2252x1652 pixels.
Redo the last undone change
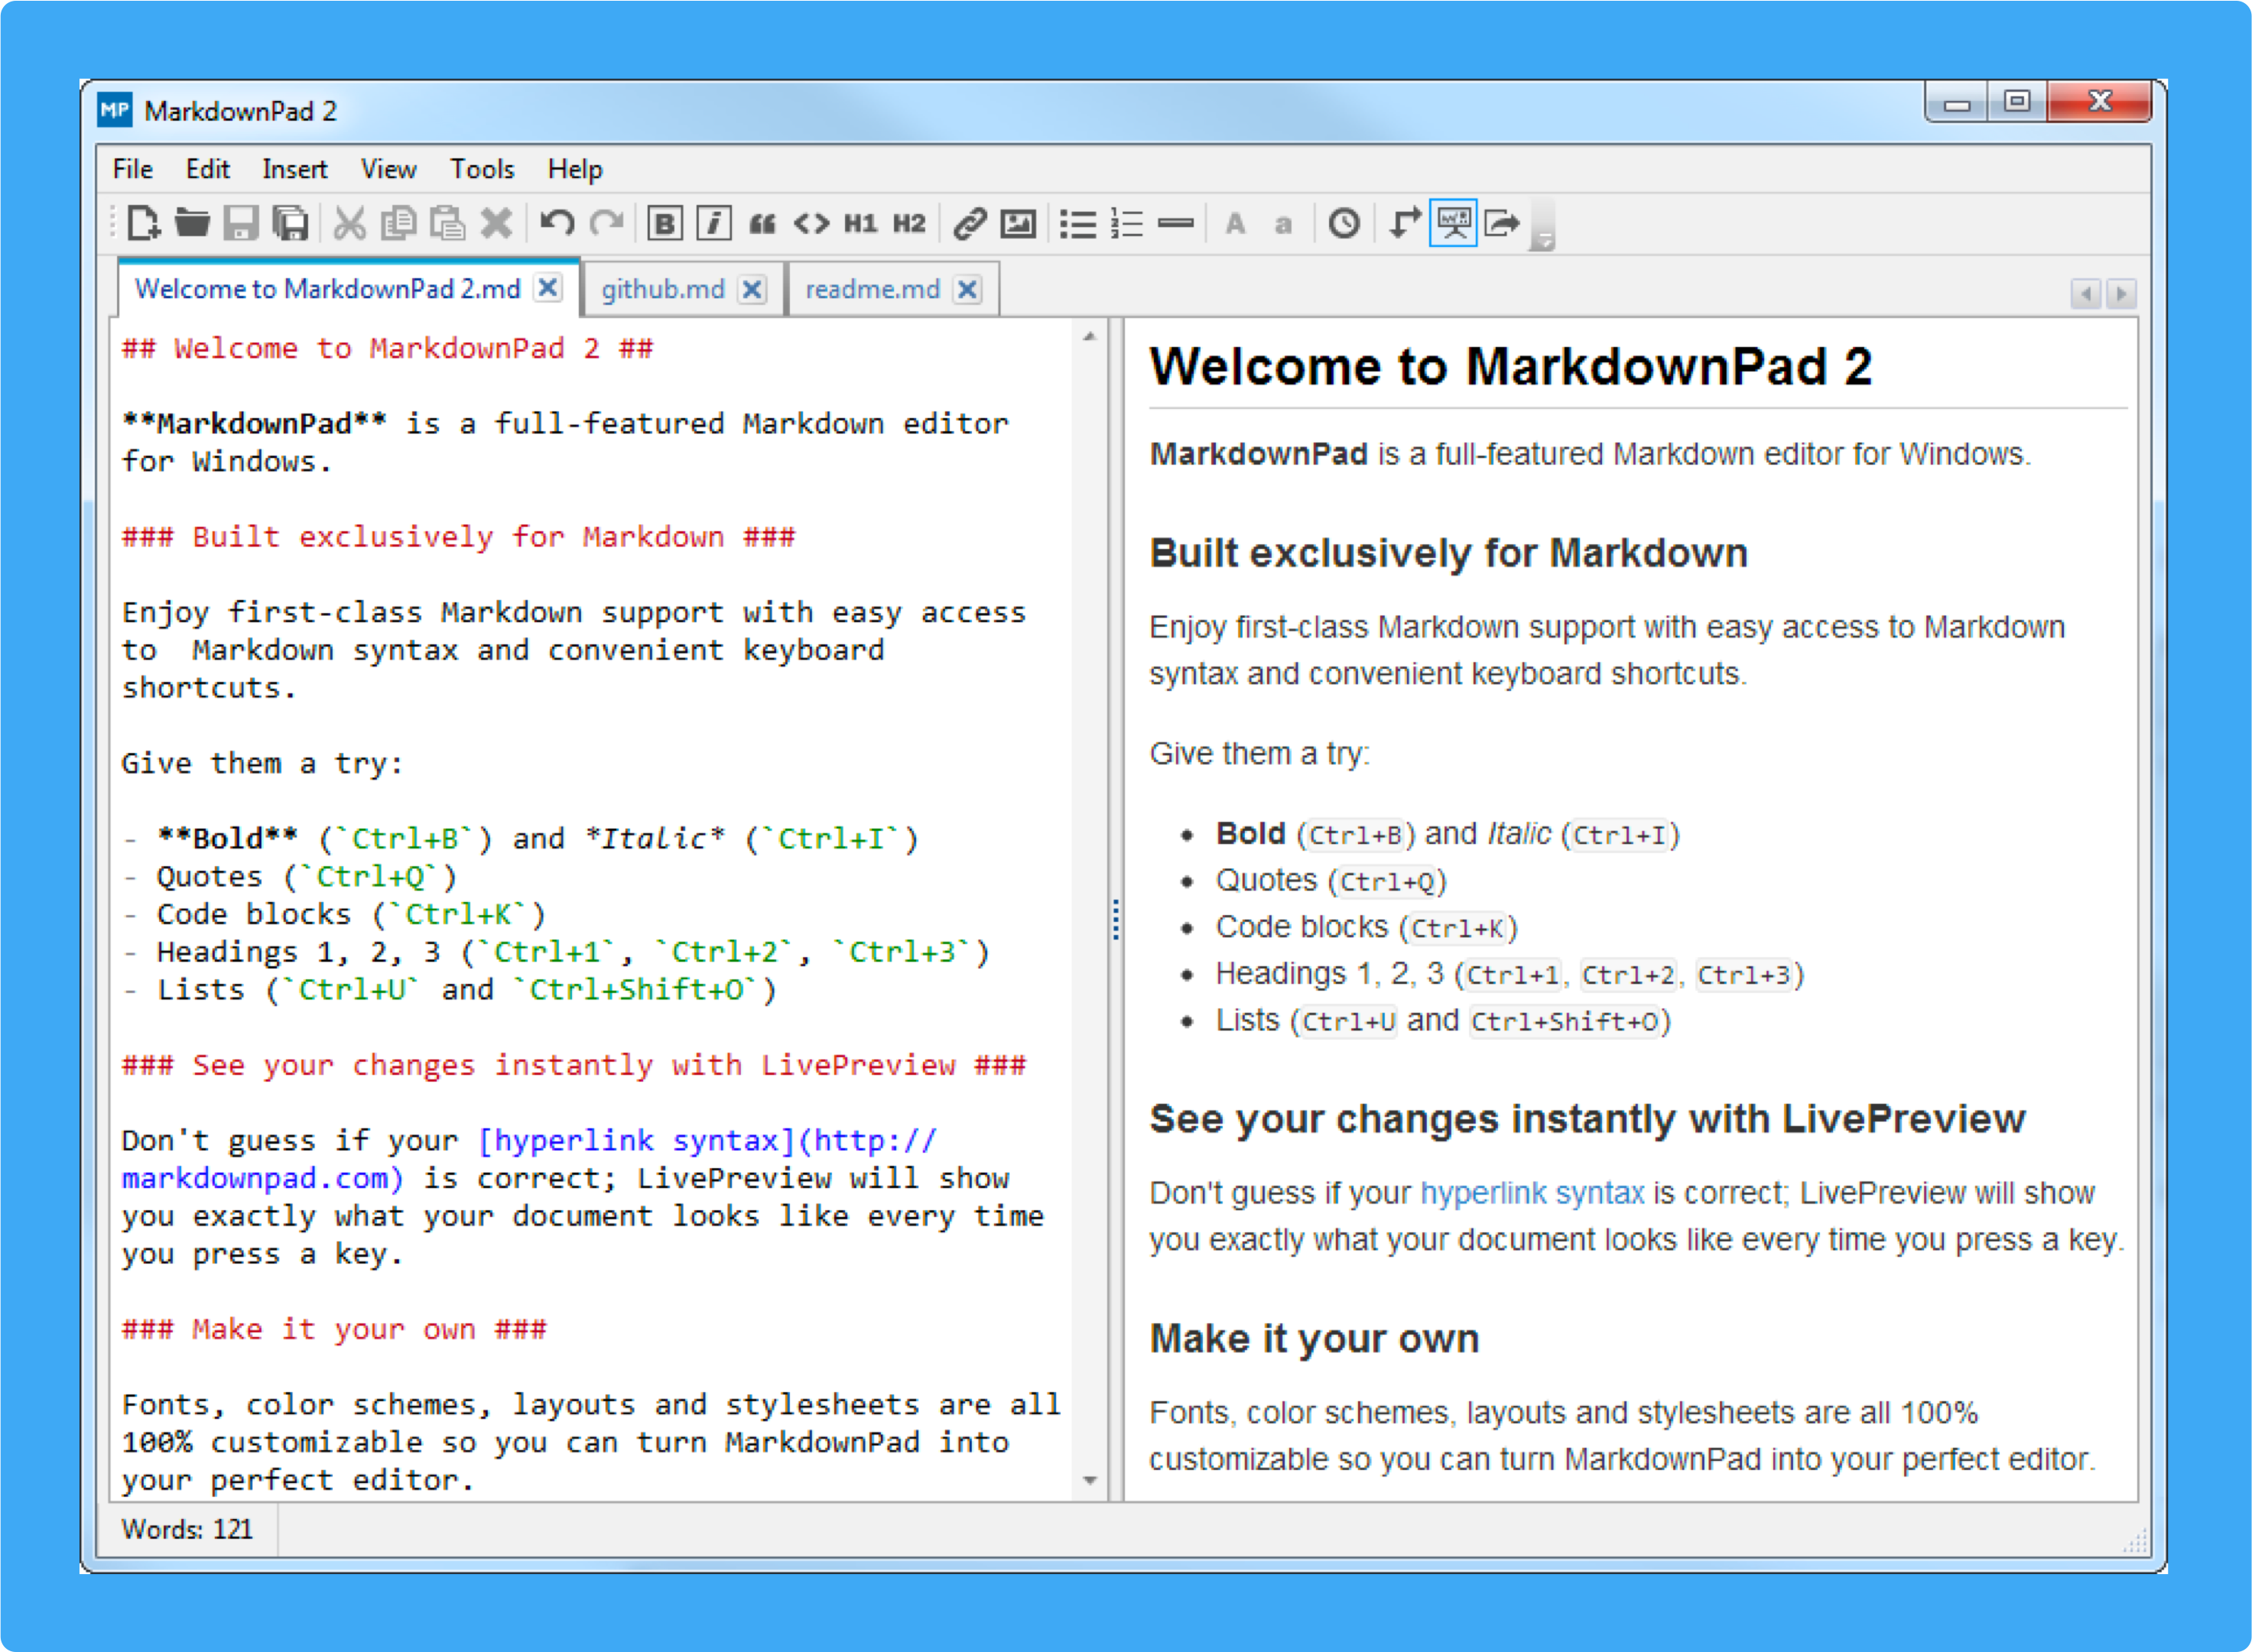click(x=606, y=223)
